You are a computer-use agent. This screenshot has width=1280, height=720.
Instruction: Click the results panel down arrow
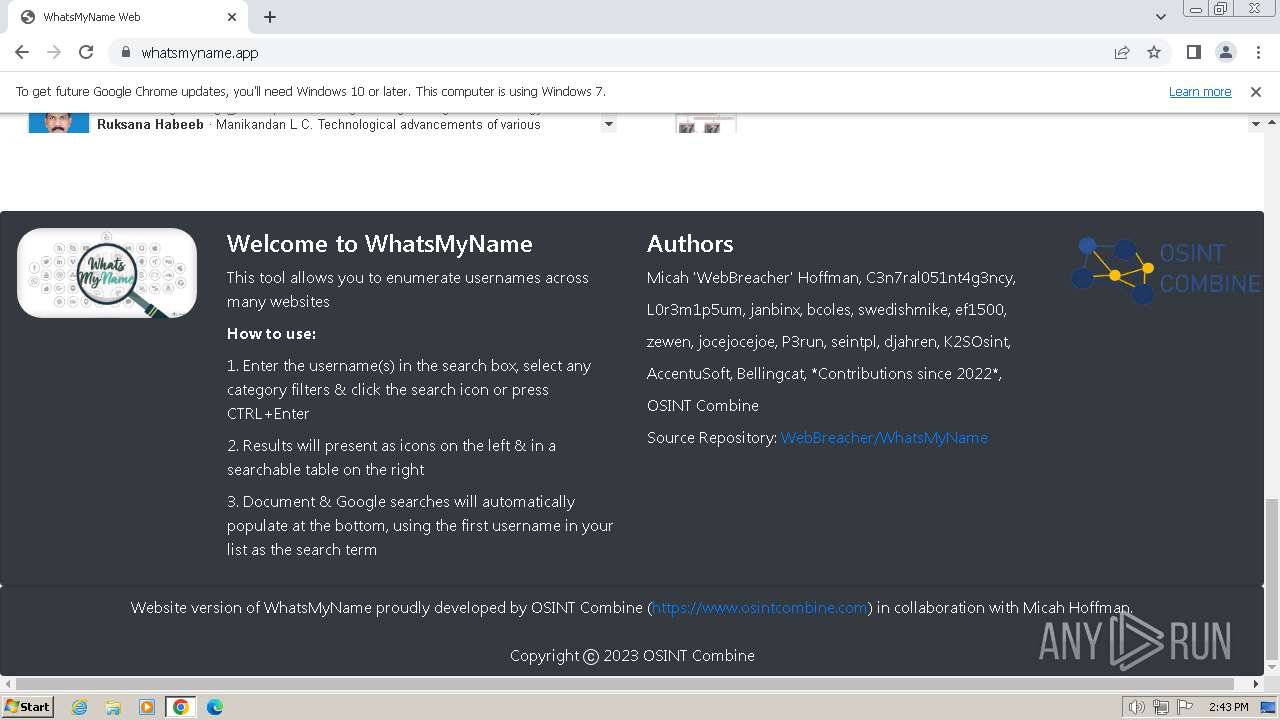(x=608, y=125)
